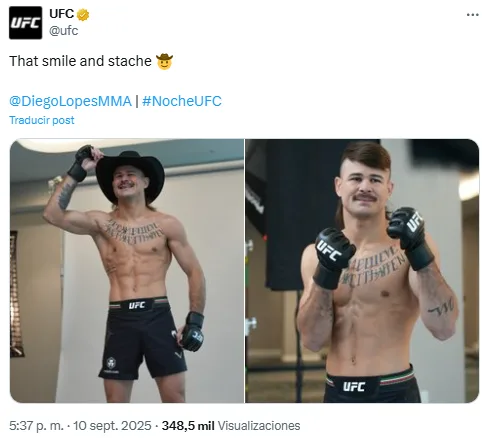Click the UFC waistband logo in right photo
Image resolution: width=482 pixels, height=438 pixels.
[x=354, y=387]
